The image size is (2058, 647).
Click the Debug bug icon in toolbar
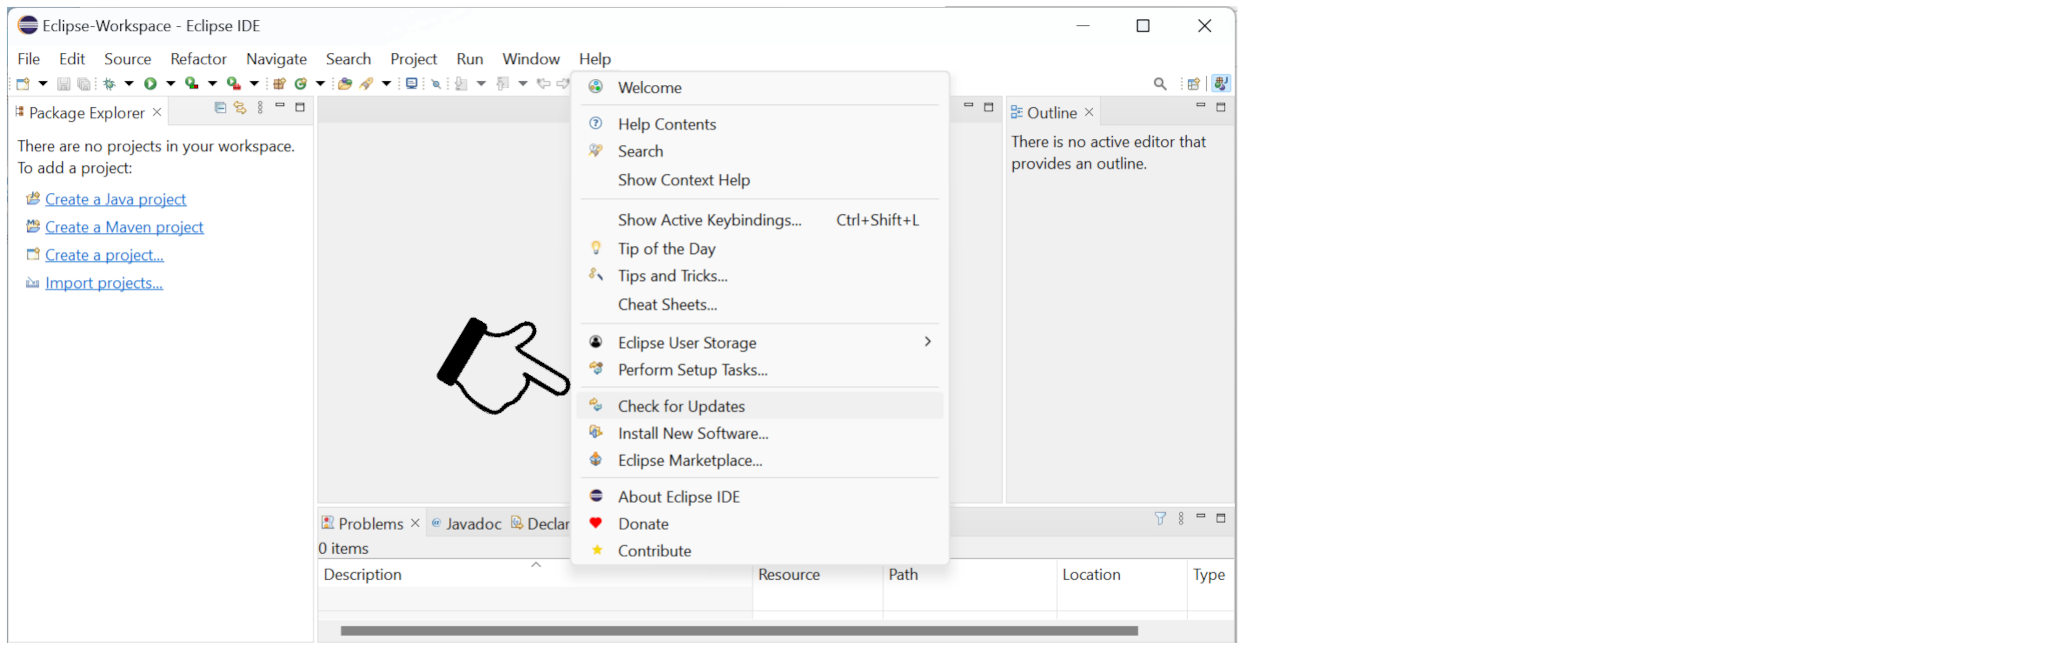coord(109,83)
